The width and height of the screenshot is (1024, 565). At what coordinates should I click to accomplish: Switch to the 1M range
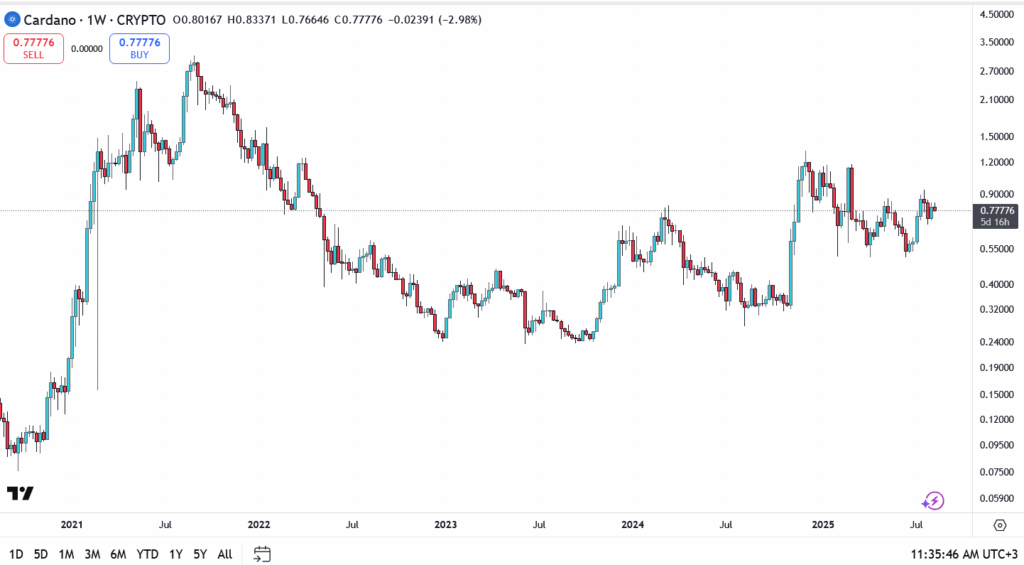[x=66, y=554]
